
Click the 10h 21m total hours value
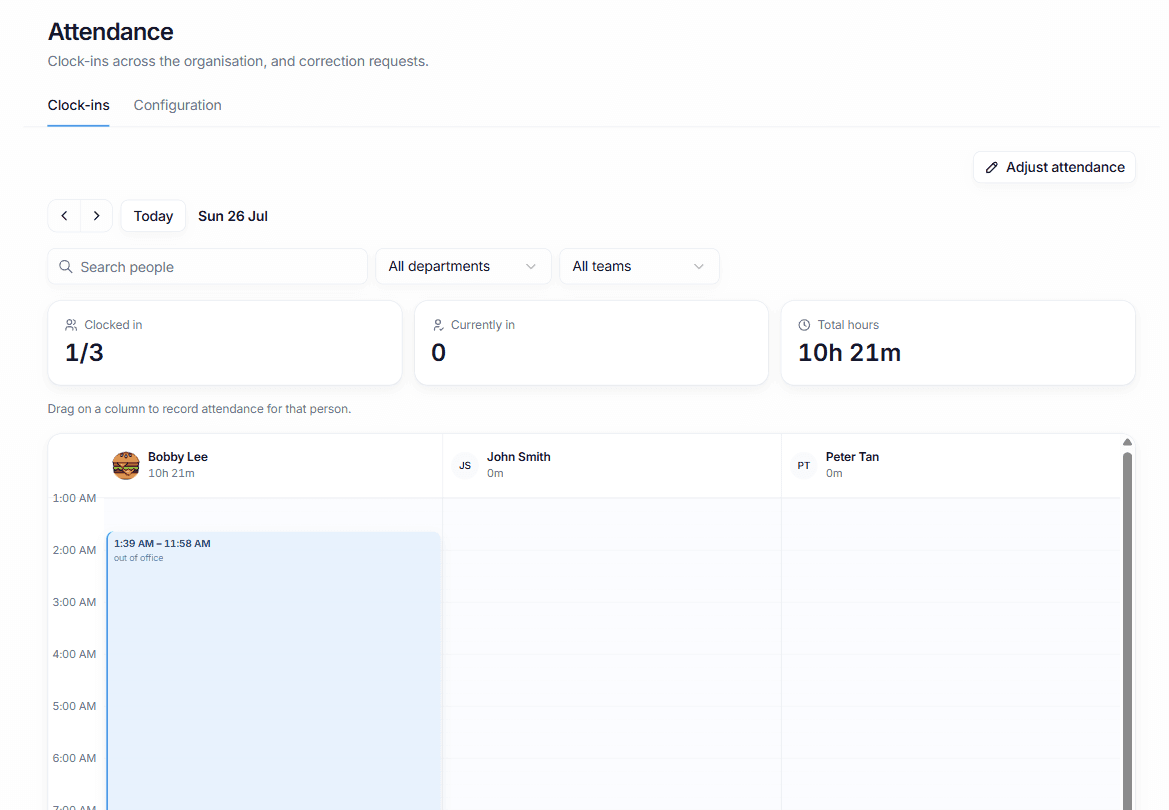(849, 352)
